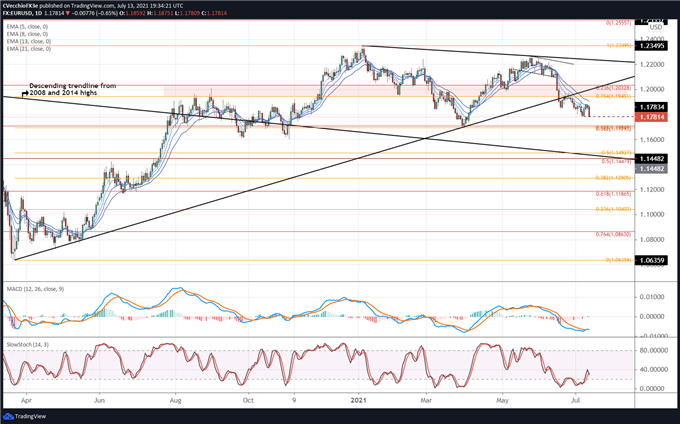This screenshot has height=424, width=680.
Task: Click the 1.20000 price axis value
Action: click(x=652, y=89)
